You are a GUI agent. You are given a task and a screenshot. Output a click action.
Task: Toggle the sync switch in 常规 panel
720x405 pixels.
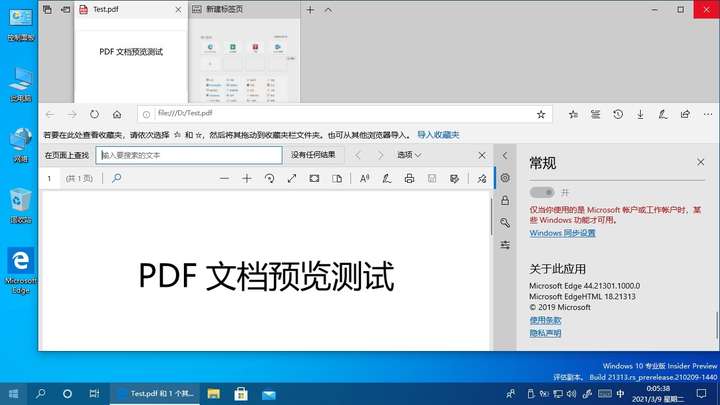coord(542,192)
